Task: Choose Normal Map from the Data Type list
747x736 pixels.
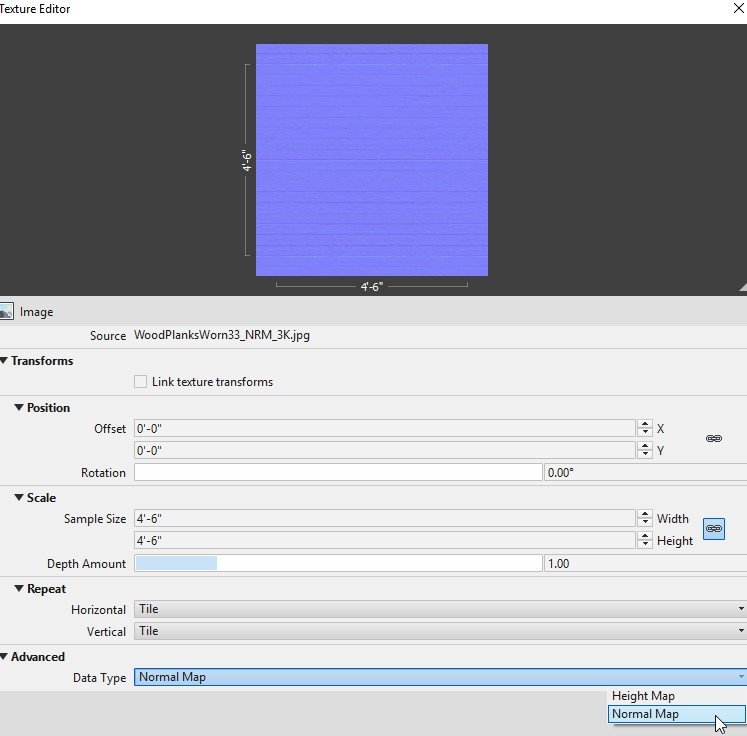Action: point(676,714)
